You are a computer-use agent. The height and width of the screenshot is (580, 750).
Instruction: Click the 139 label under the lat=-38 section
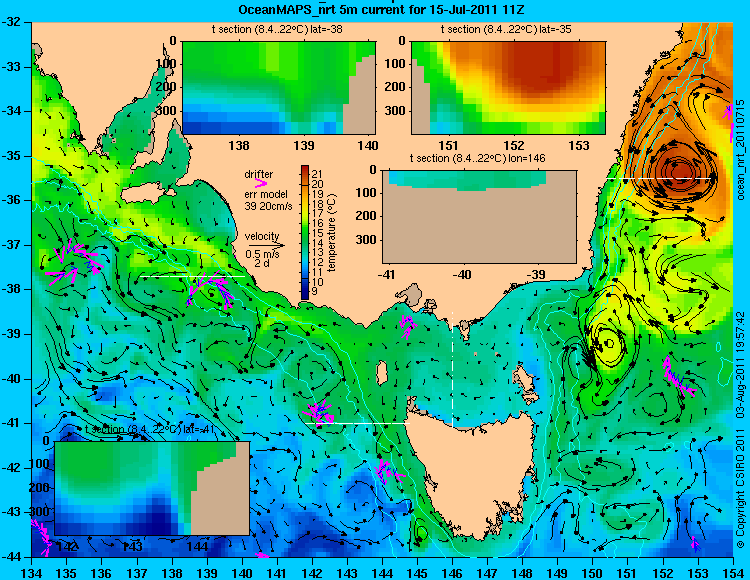tap(304, 145)
